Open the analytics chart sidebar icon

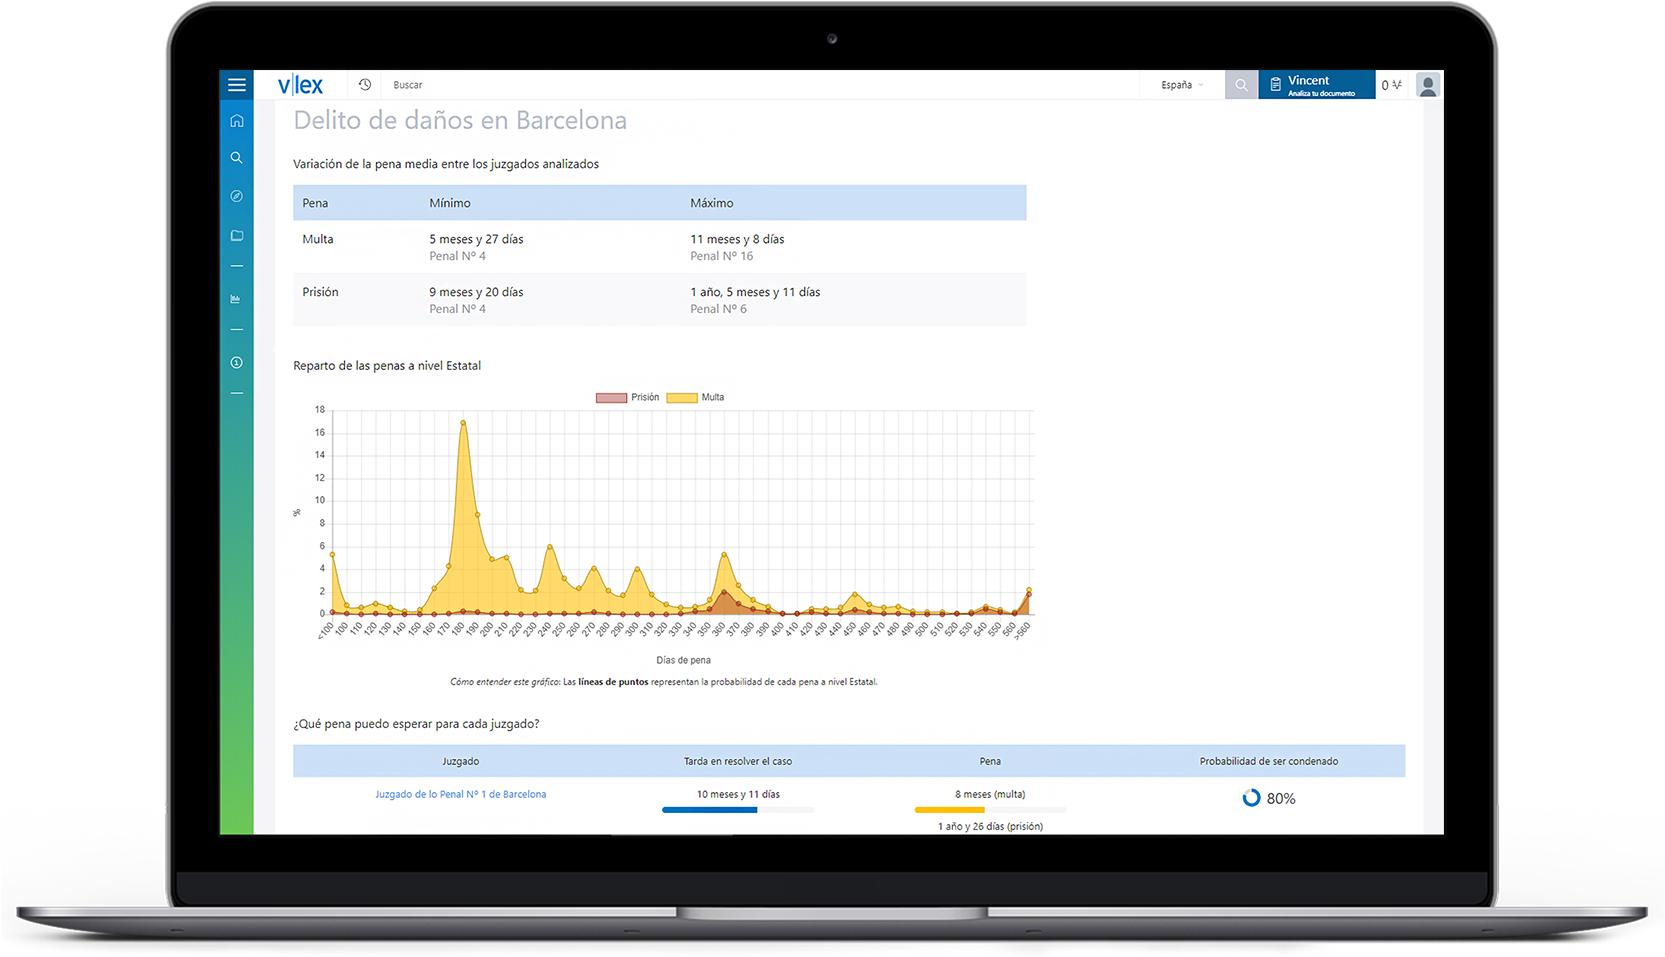click(237, 299)
